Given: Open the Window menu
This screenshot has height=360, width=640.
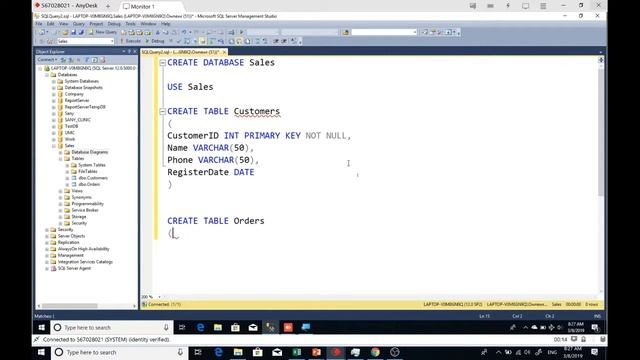Looking at the screenshot, I should tap(148, 24).
